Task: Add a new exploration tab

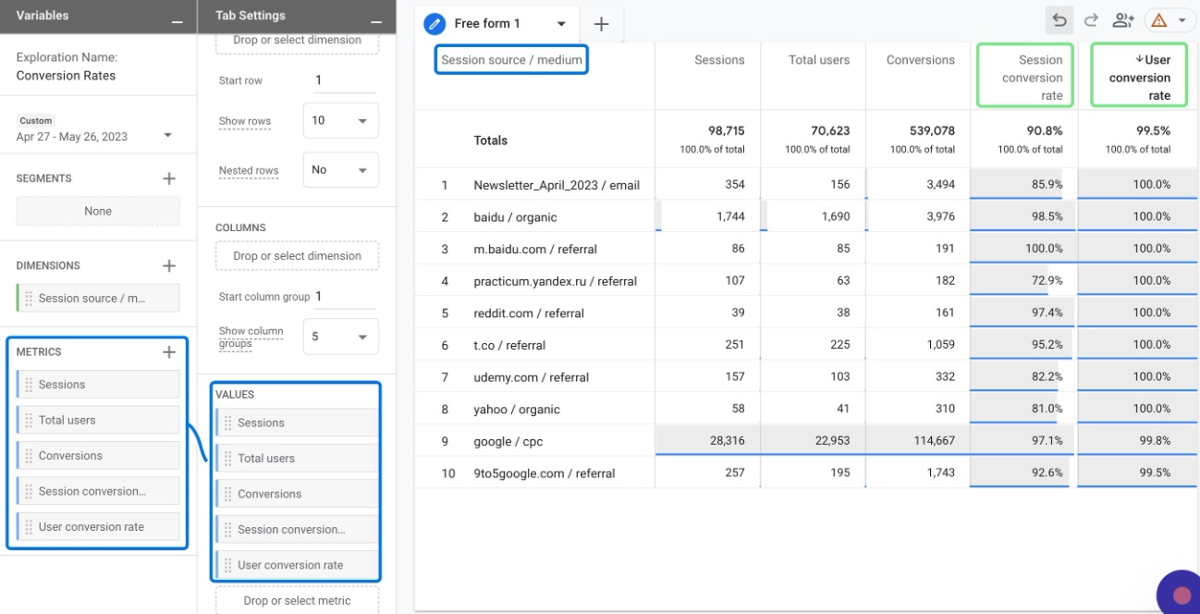Action: (601, 23)
